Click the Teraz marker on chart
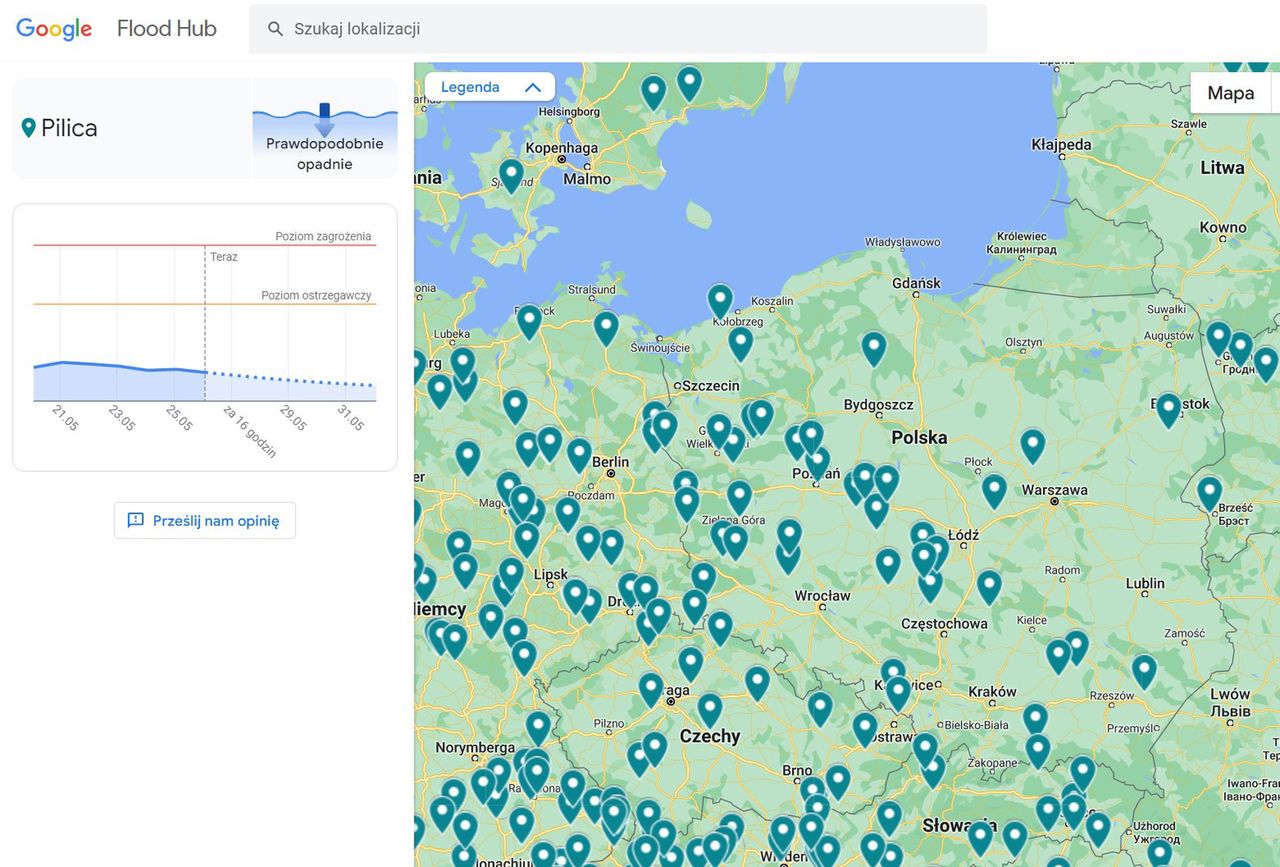This screenshot has height=867, width=1280. [x=223, y=257]
